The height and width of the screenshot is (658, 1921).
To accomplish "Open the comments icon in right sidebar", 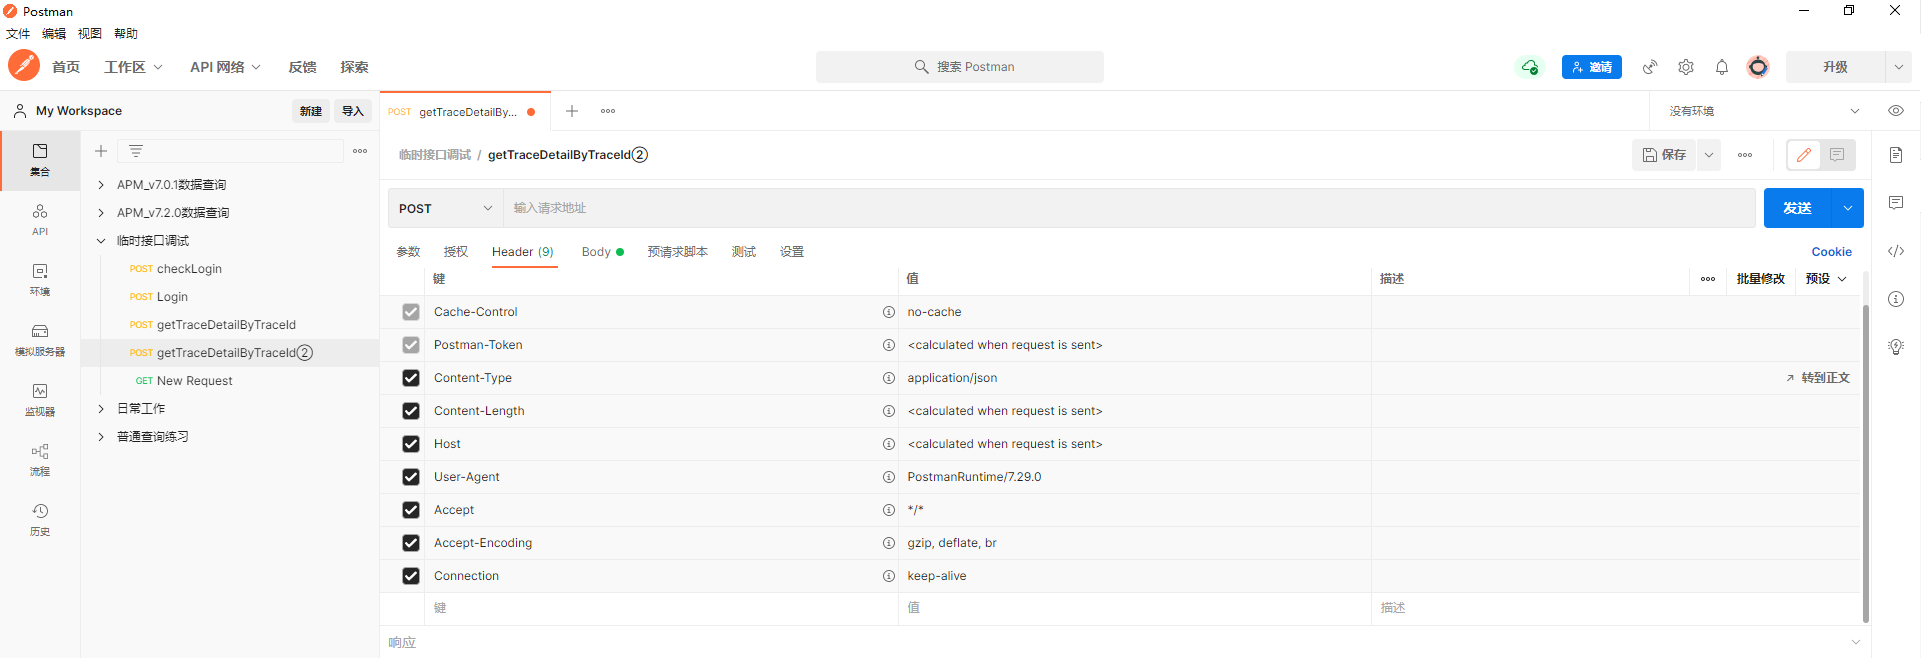I will [x=1896, y=203].
